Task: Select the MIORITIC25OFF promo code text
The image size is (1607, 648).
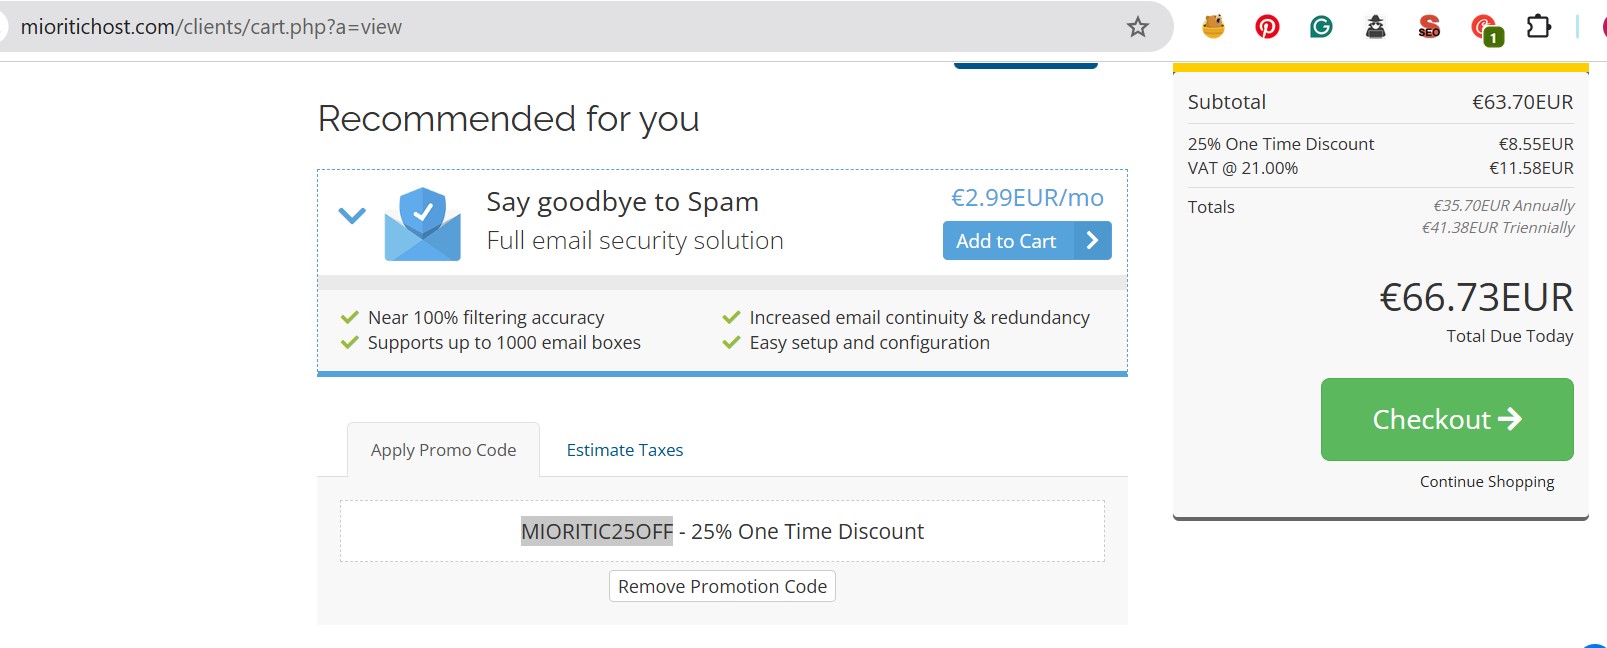Action: click(x=596, y=531)
